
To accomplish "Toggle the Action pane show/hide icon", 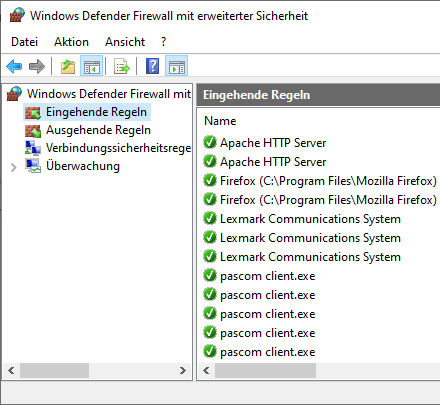I will (x=177, y=66).
